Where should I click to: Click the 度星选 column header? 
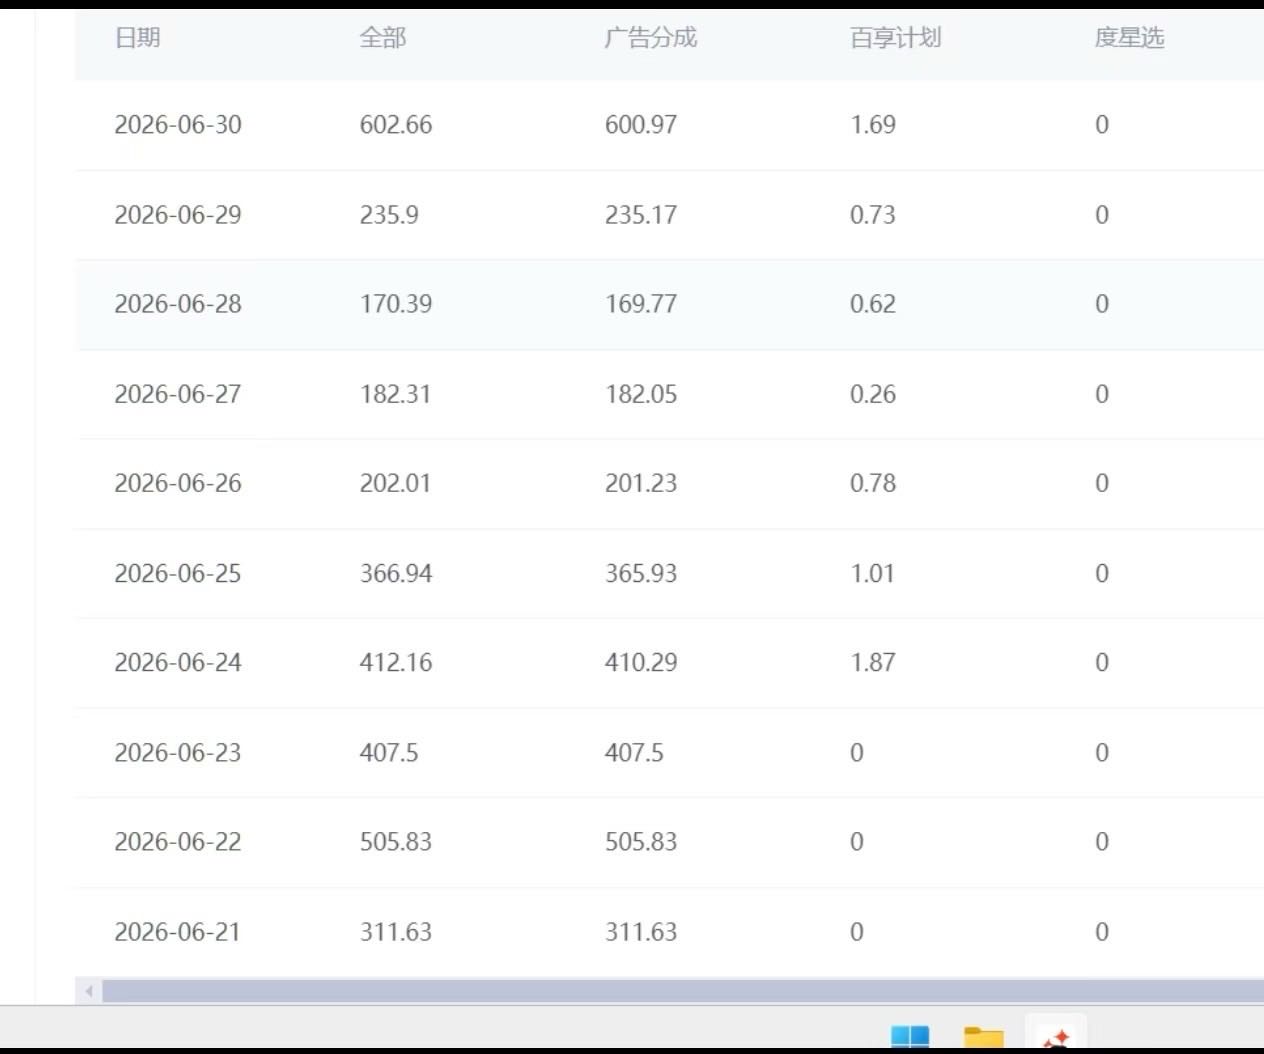[x=1129, y=38]
